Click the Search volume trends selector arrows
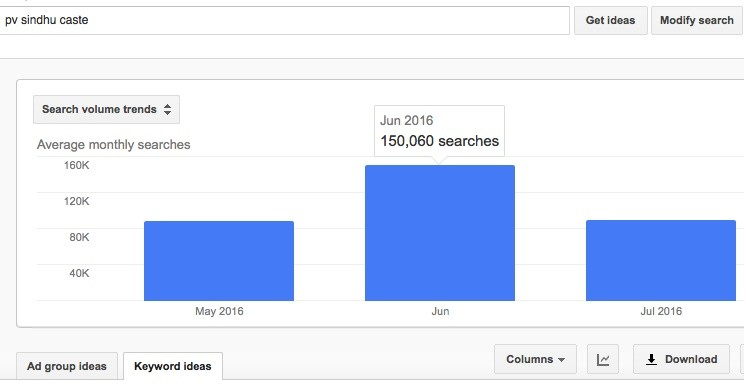The height and width of the screenshot is (387, 746). (x=167, y=109)
